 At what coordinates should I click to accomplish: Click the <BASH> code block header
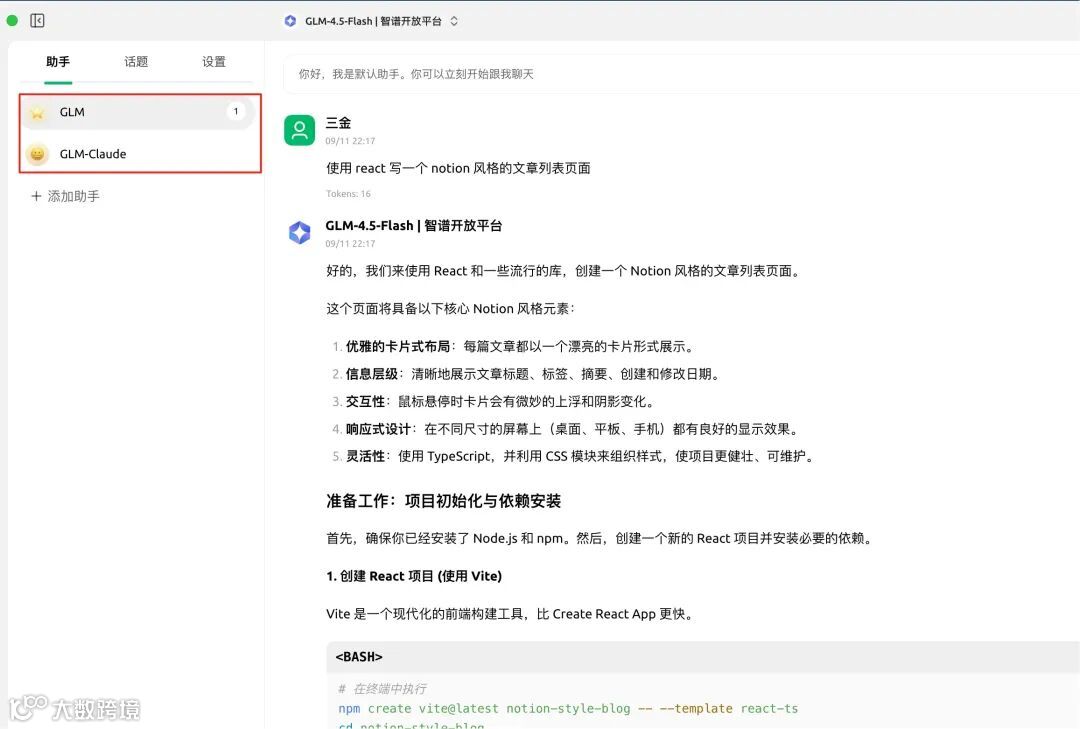pos(703,657)
